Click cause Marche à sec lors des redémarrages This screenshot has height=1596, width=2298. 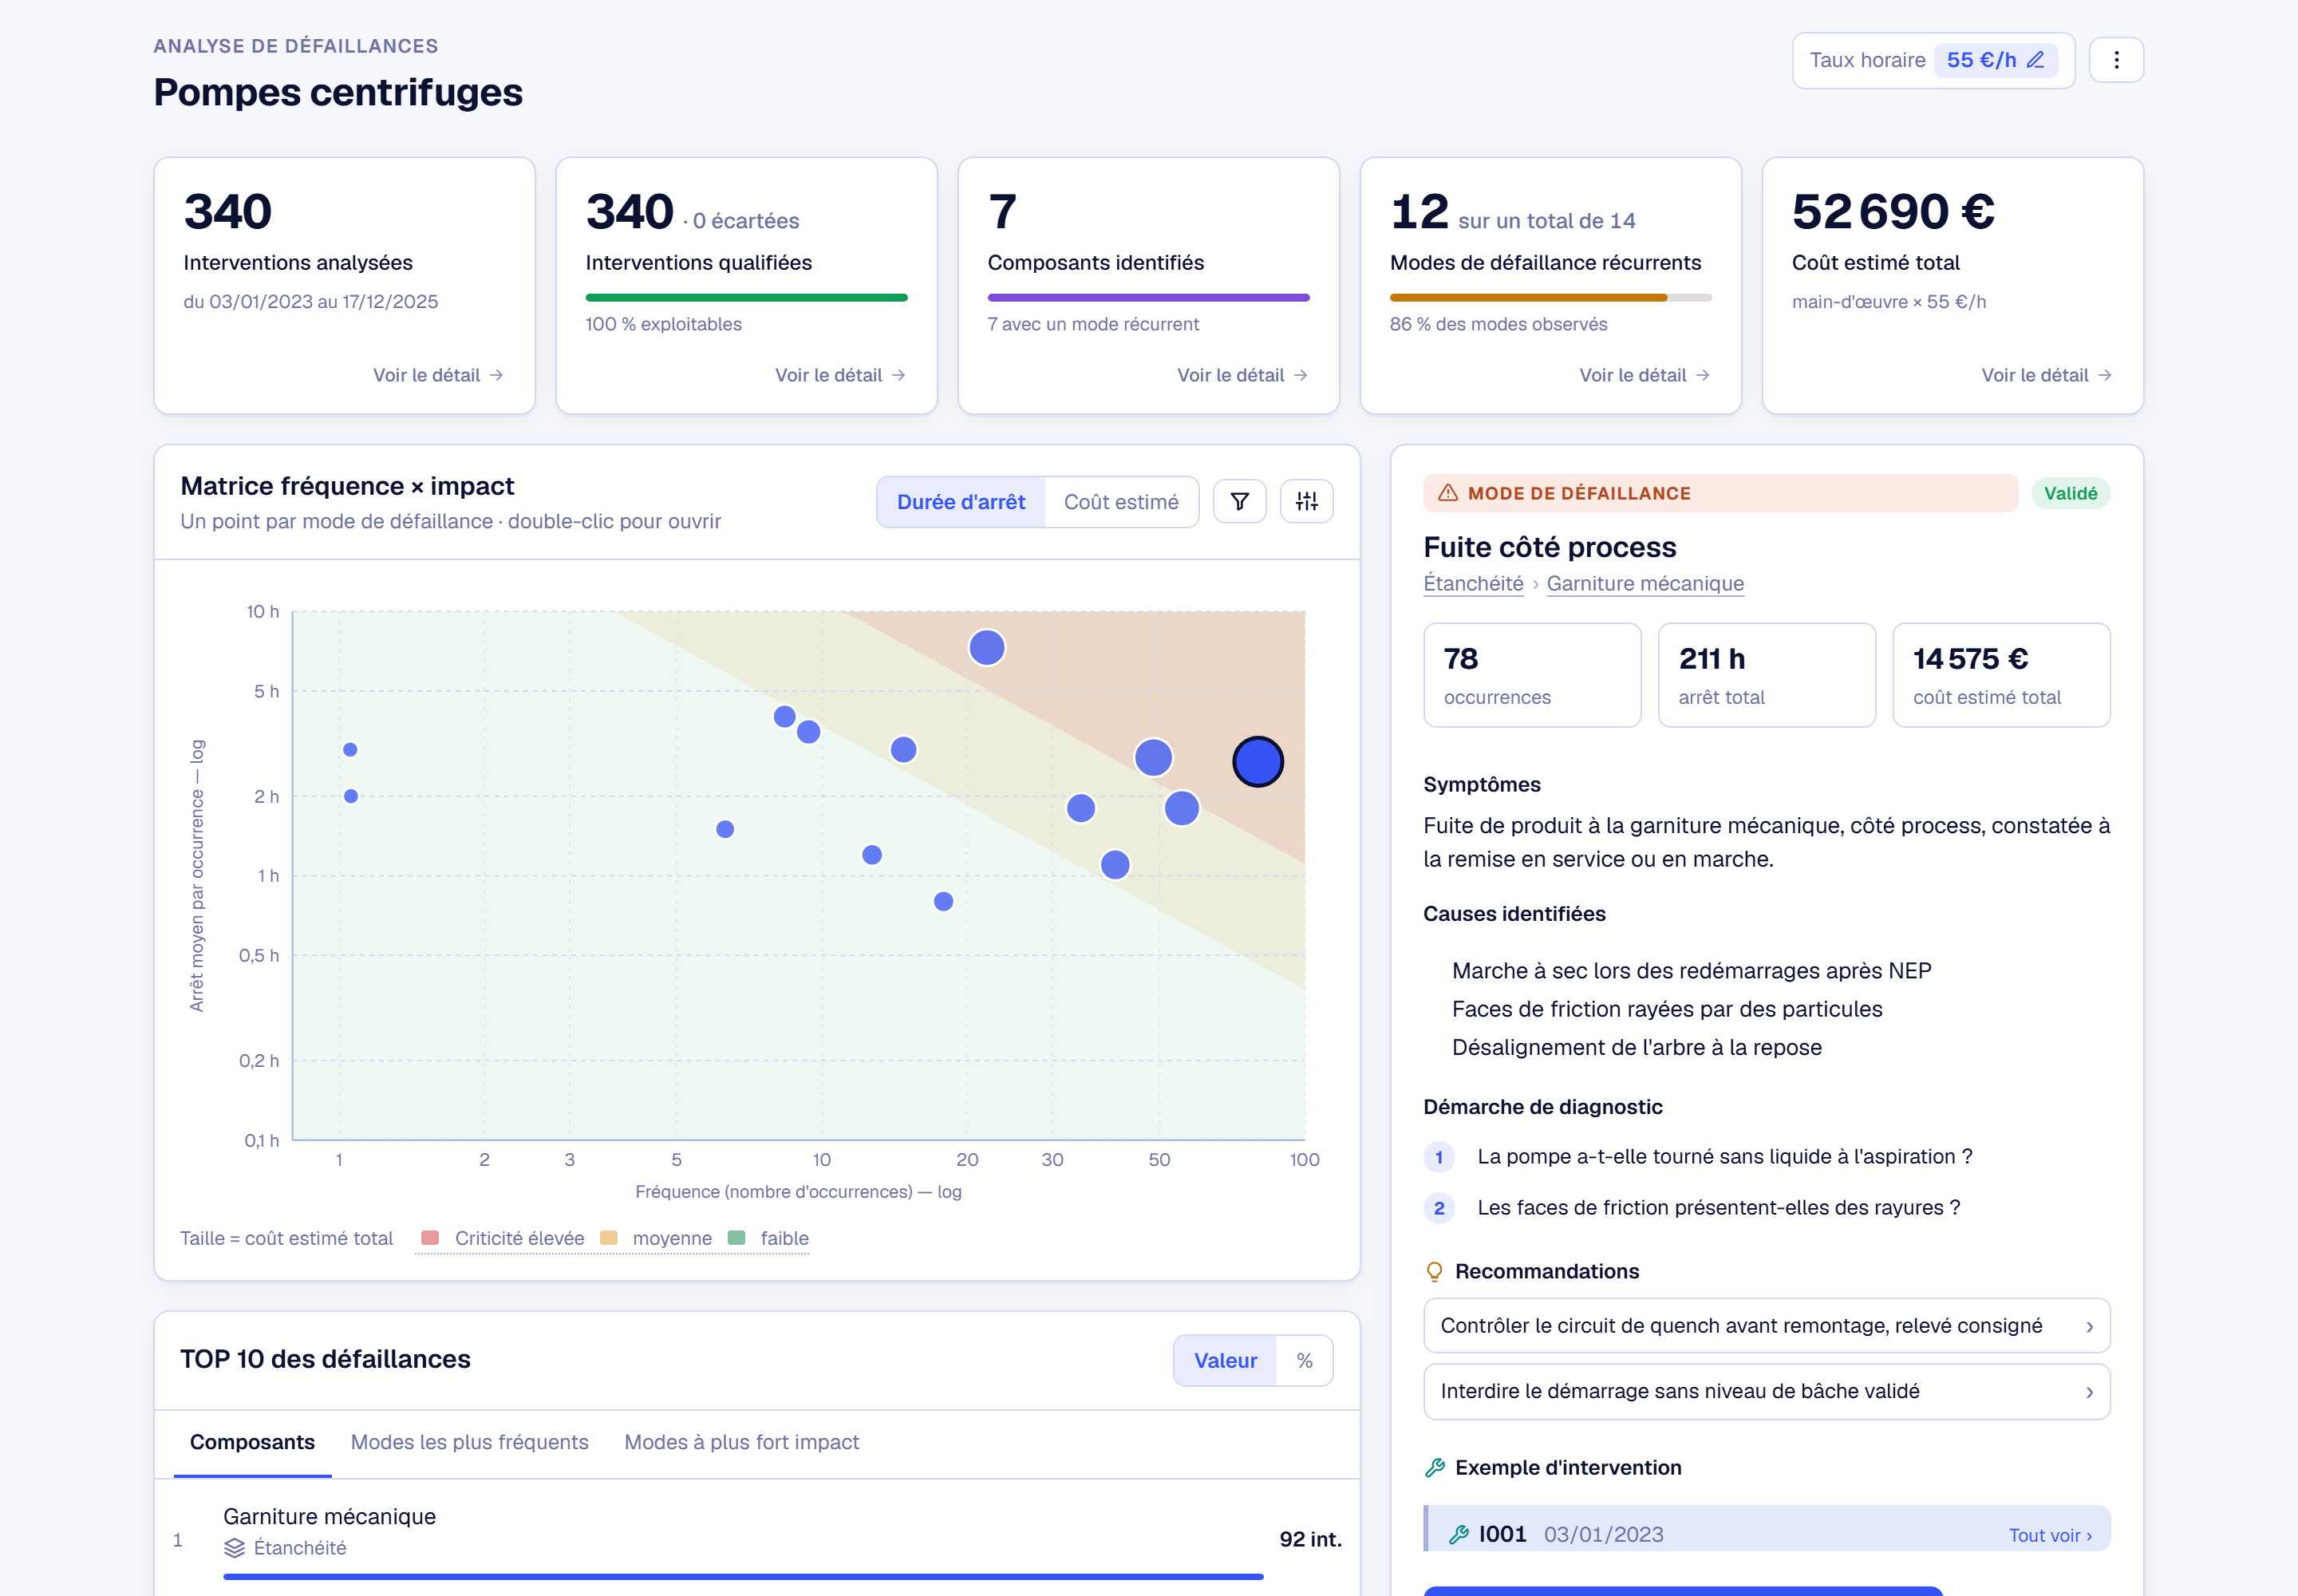[1691, 970]
